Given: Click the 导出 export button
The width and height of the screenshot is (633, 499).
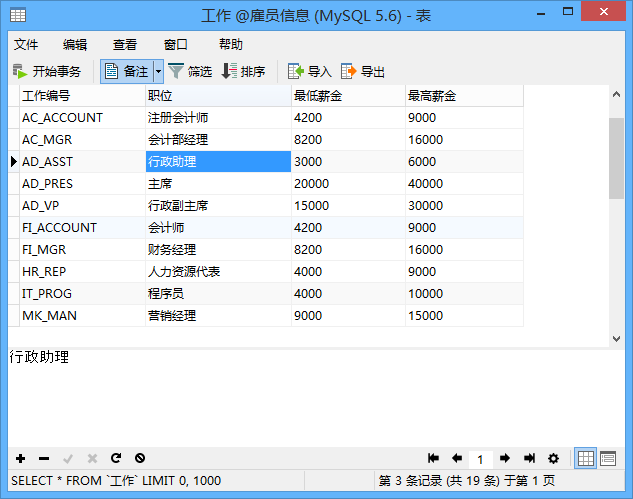Looking at the screenshot, I should [363, 71].
